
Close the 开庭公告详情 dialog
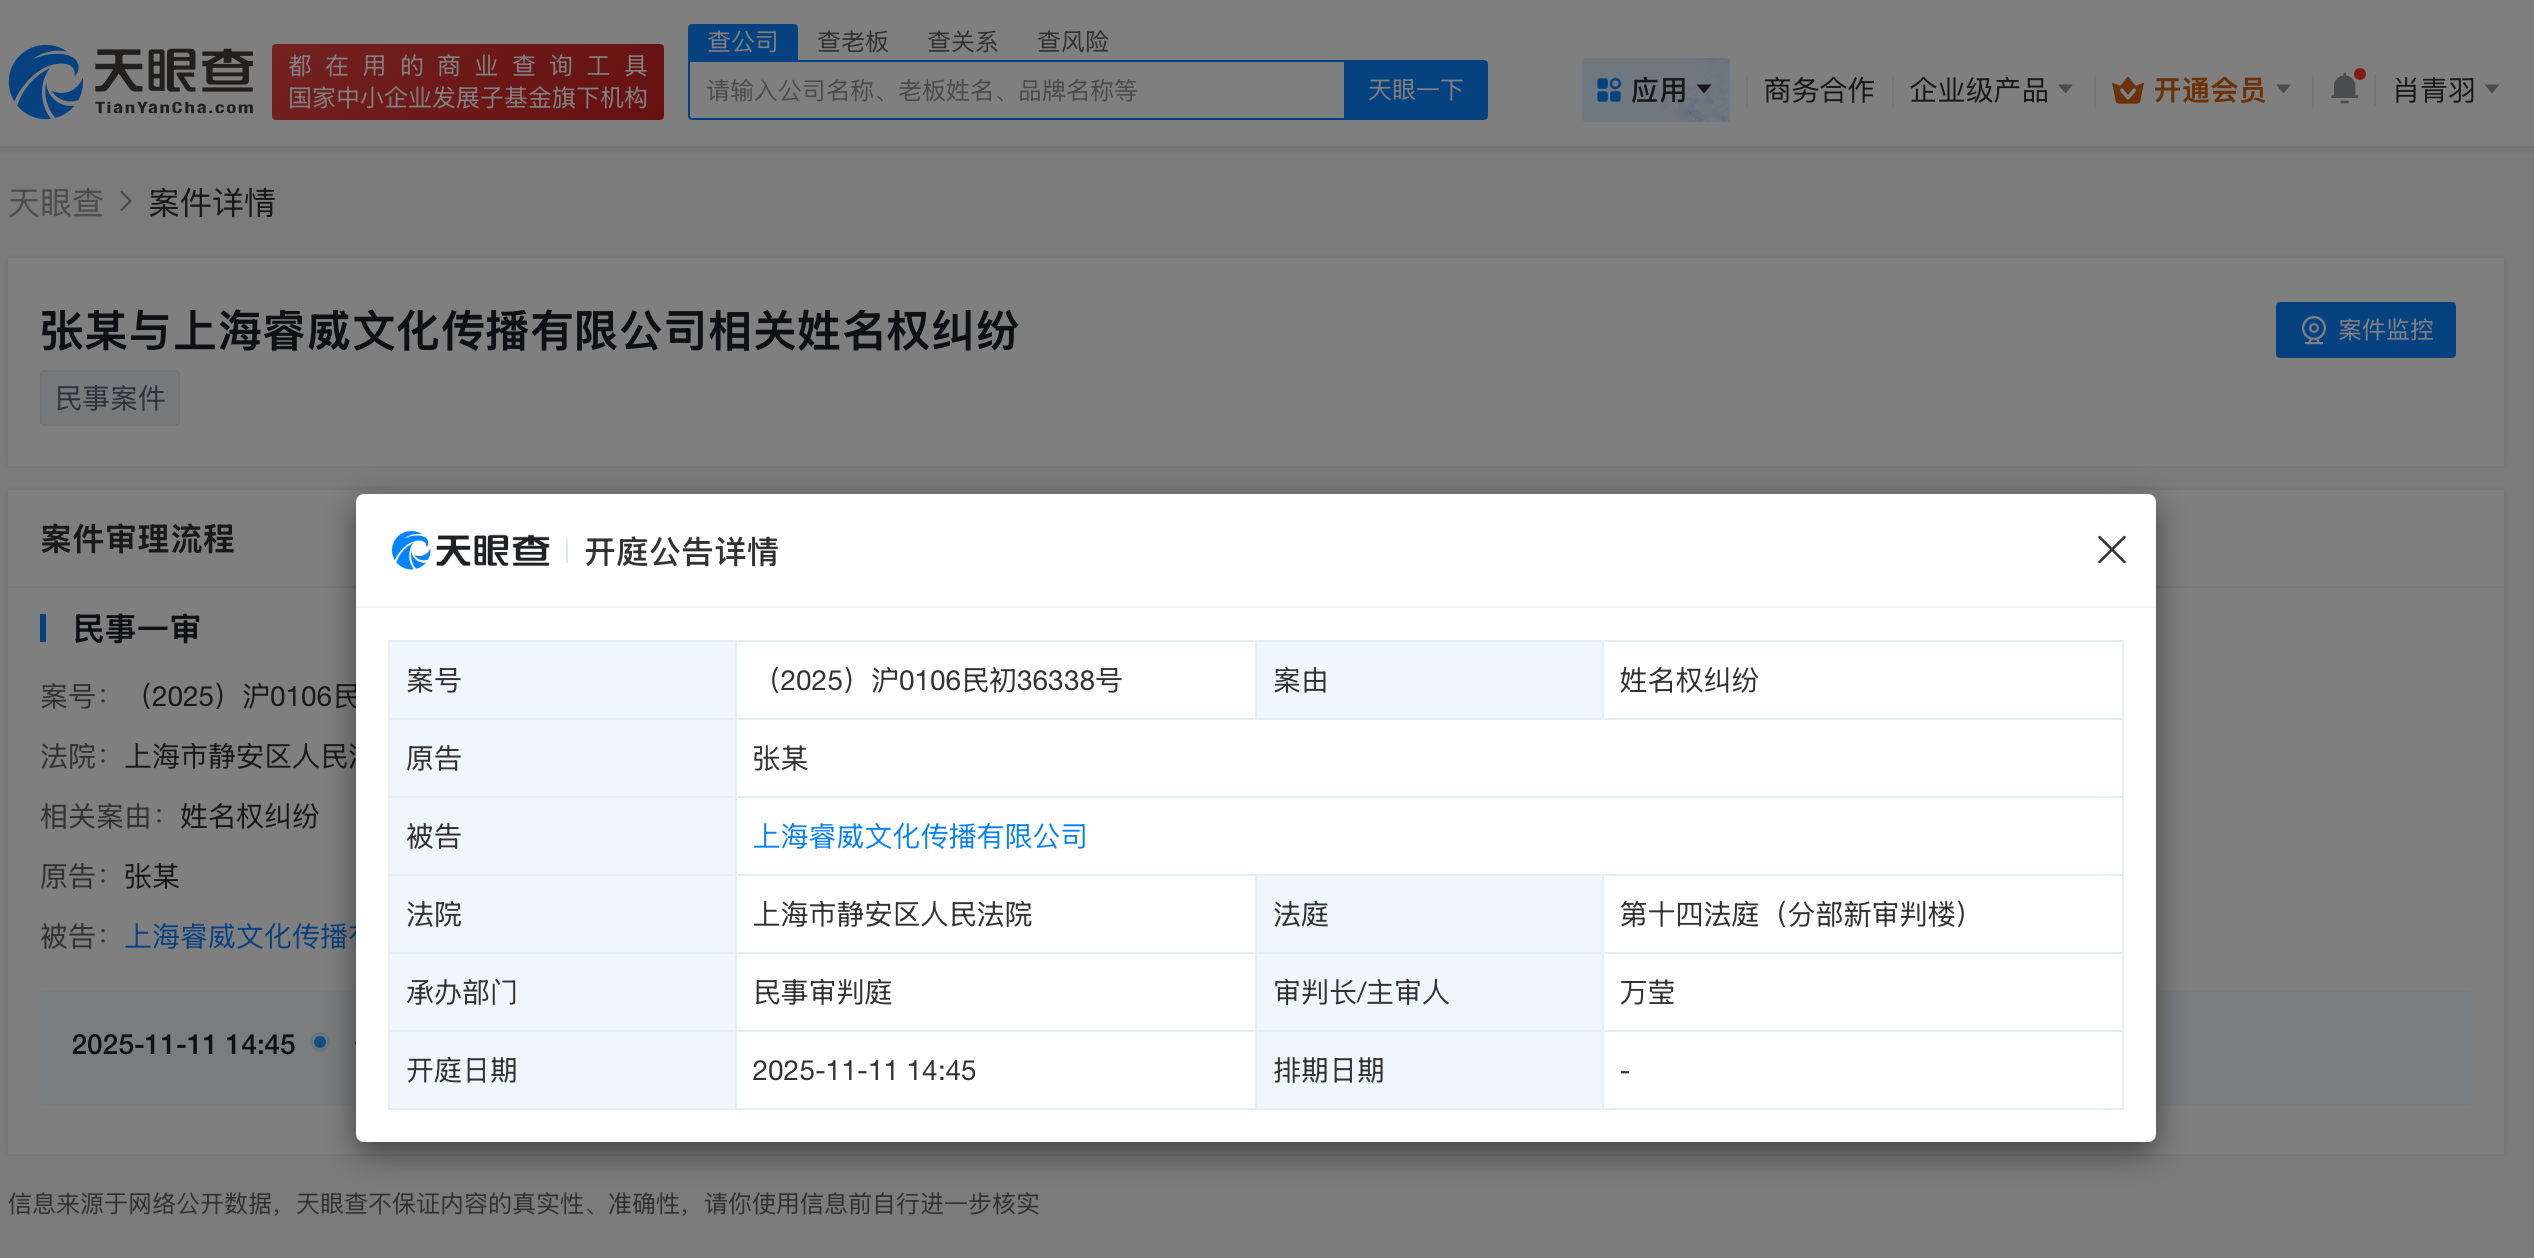click(2110, 550)
